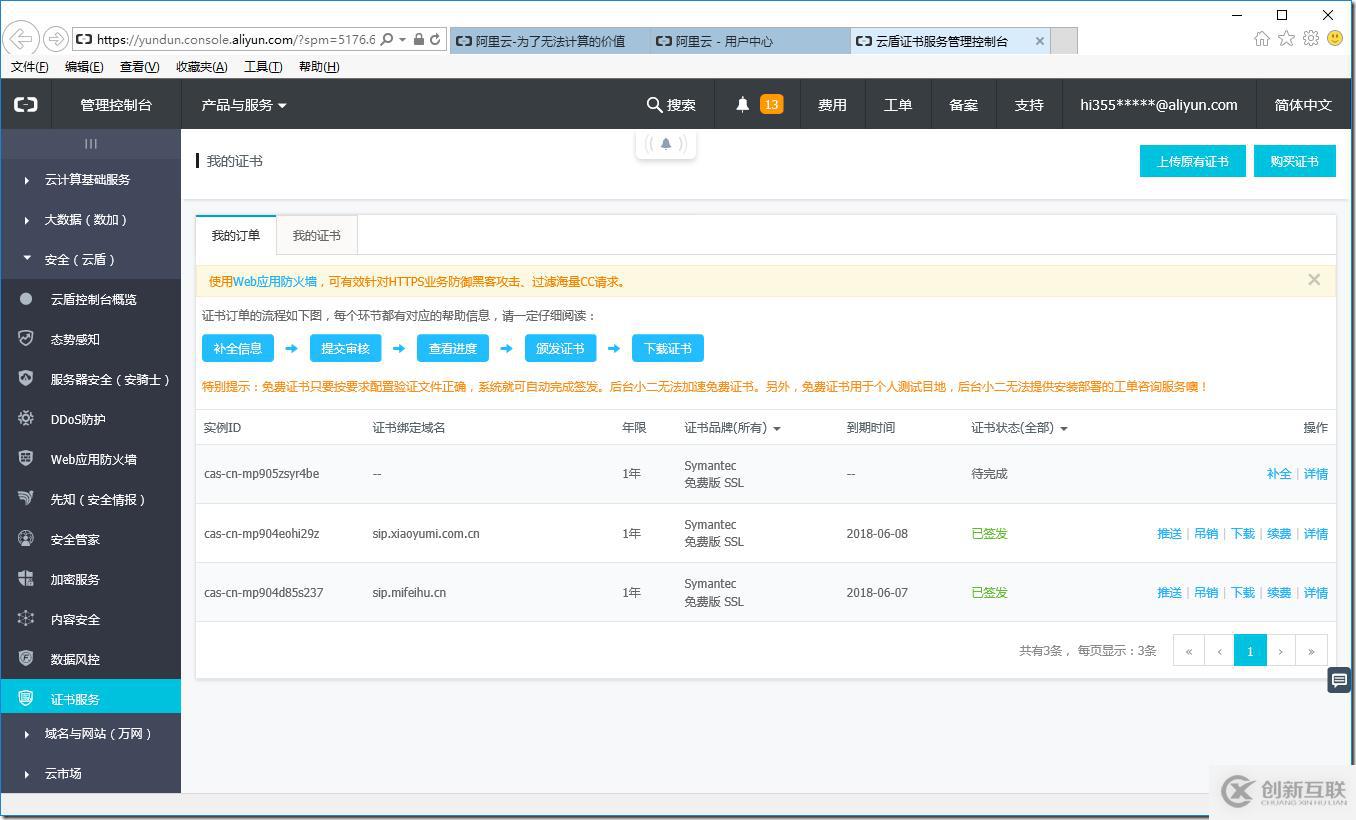The height and width of the screenshot is (820, 1356).
Task: Open the browser settings gear
Action: (x=1311, y=39)
